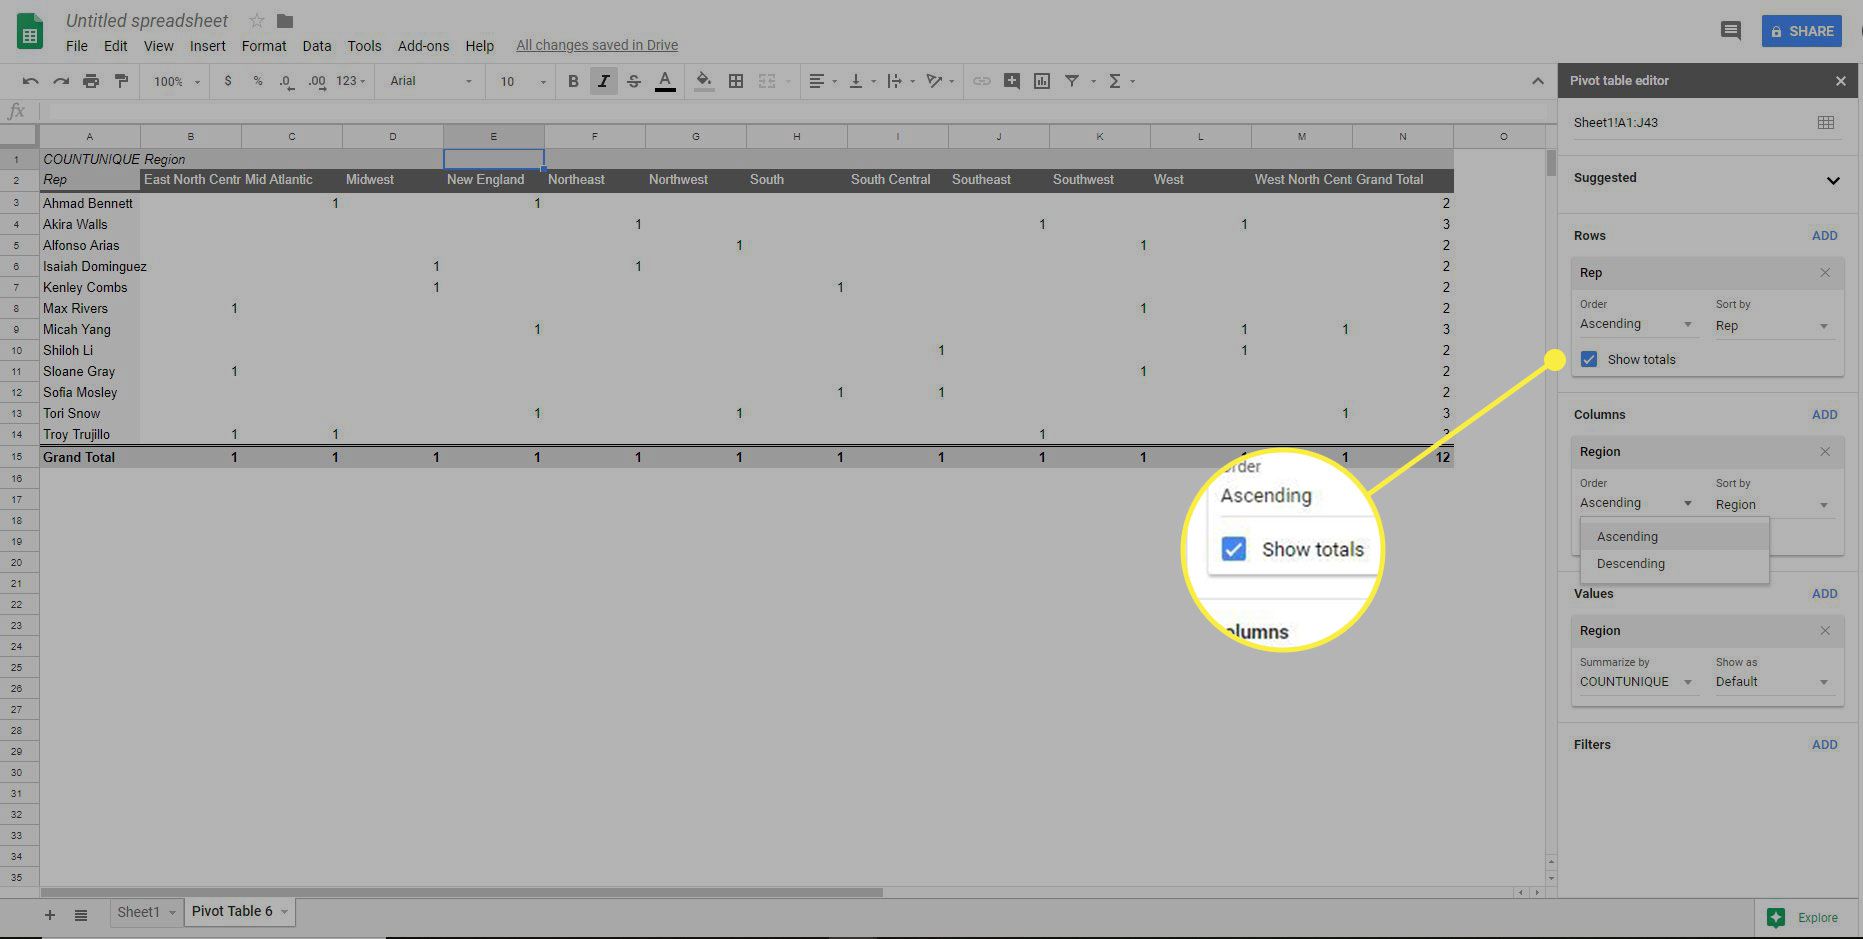Screen dimensions: 1863x939
Task: Click the Merge cells icon
Action: [x=767, y=81]
